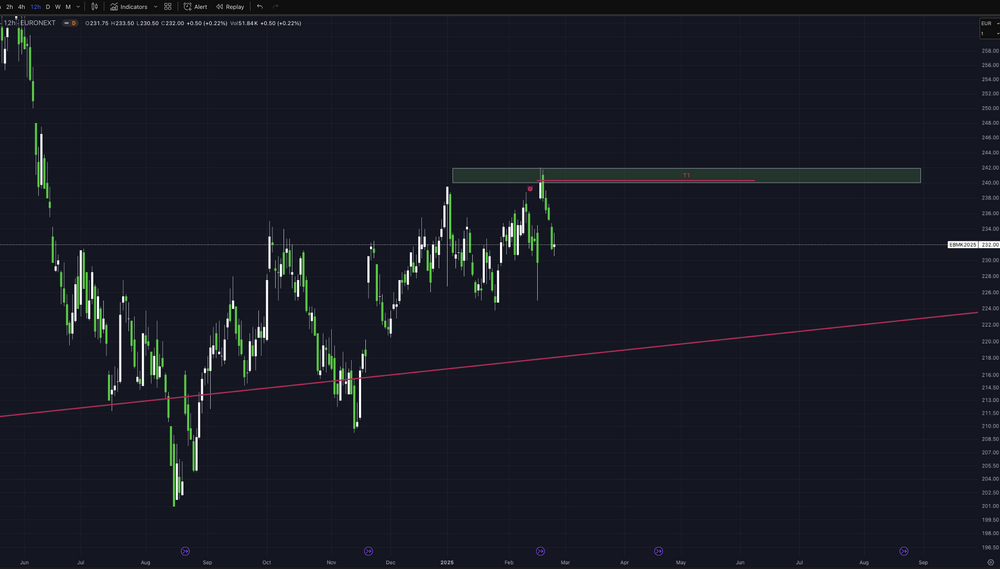Select the short red horizontal line under T1
Viewport: 1000px width, 569px height.
point(645,181)
